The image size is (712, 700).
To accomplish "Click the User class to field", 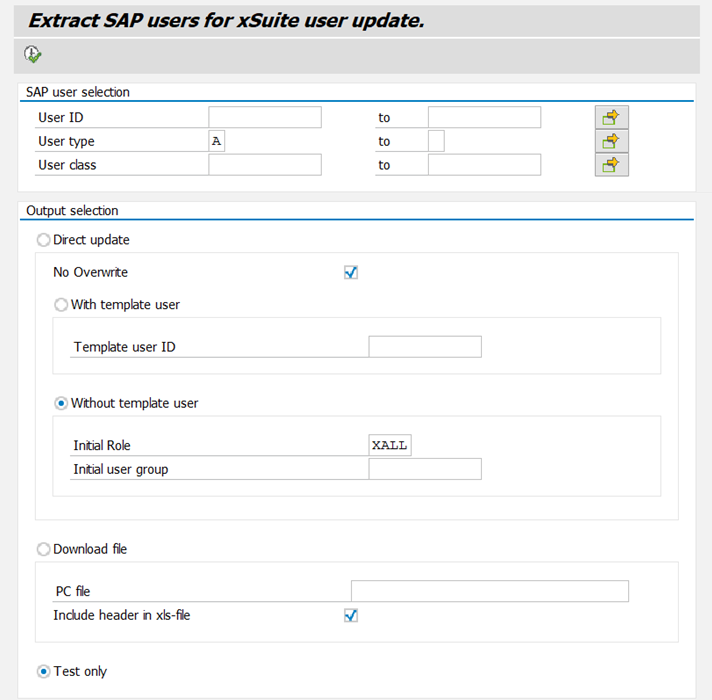I will click(x=485, y=165).
